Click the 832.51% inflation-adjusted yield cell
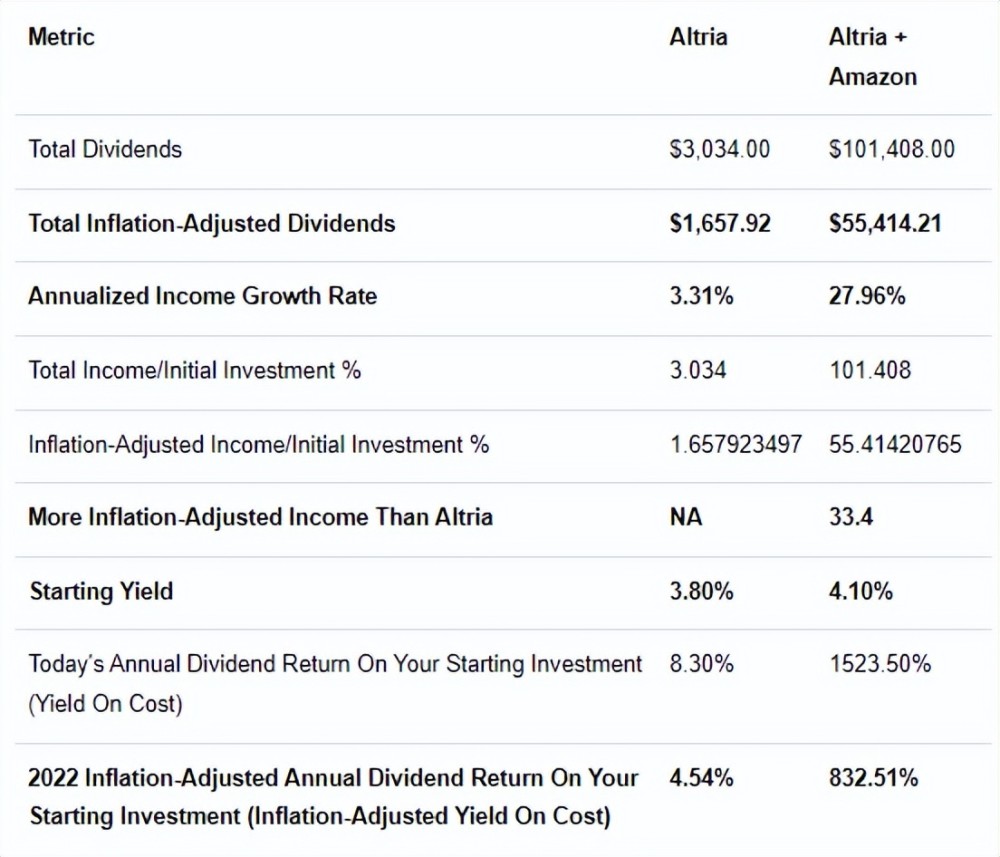 point(873,777)
